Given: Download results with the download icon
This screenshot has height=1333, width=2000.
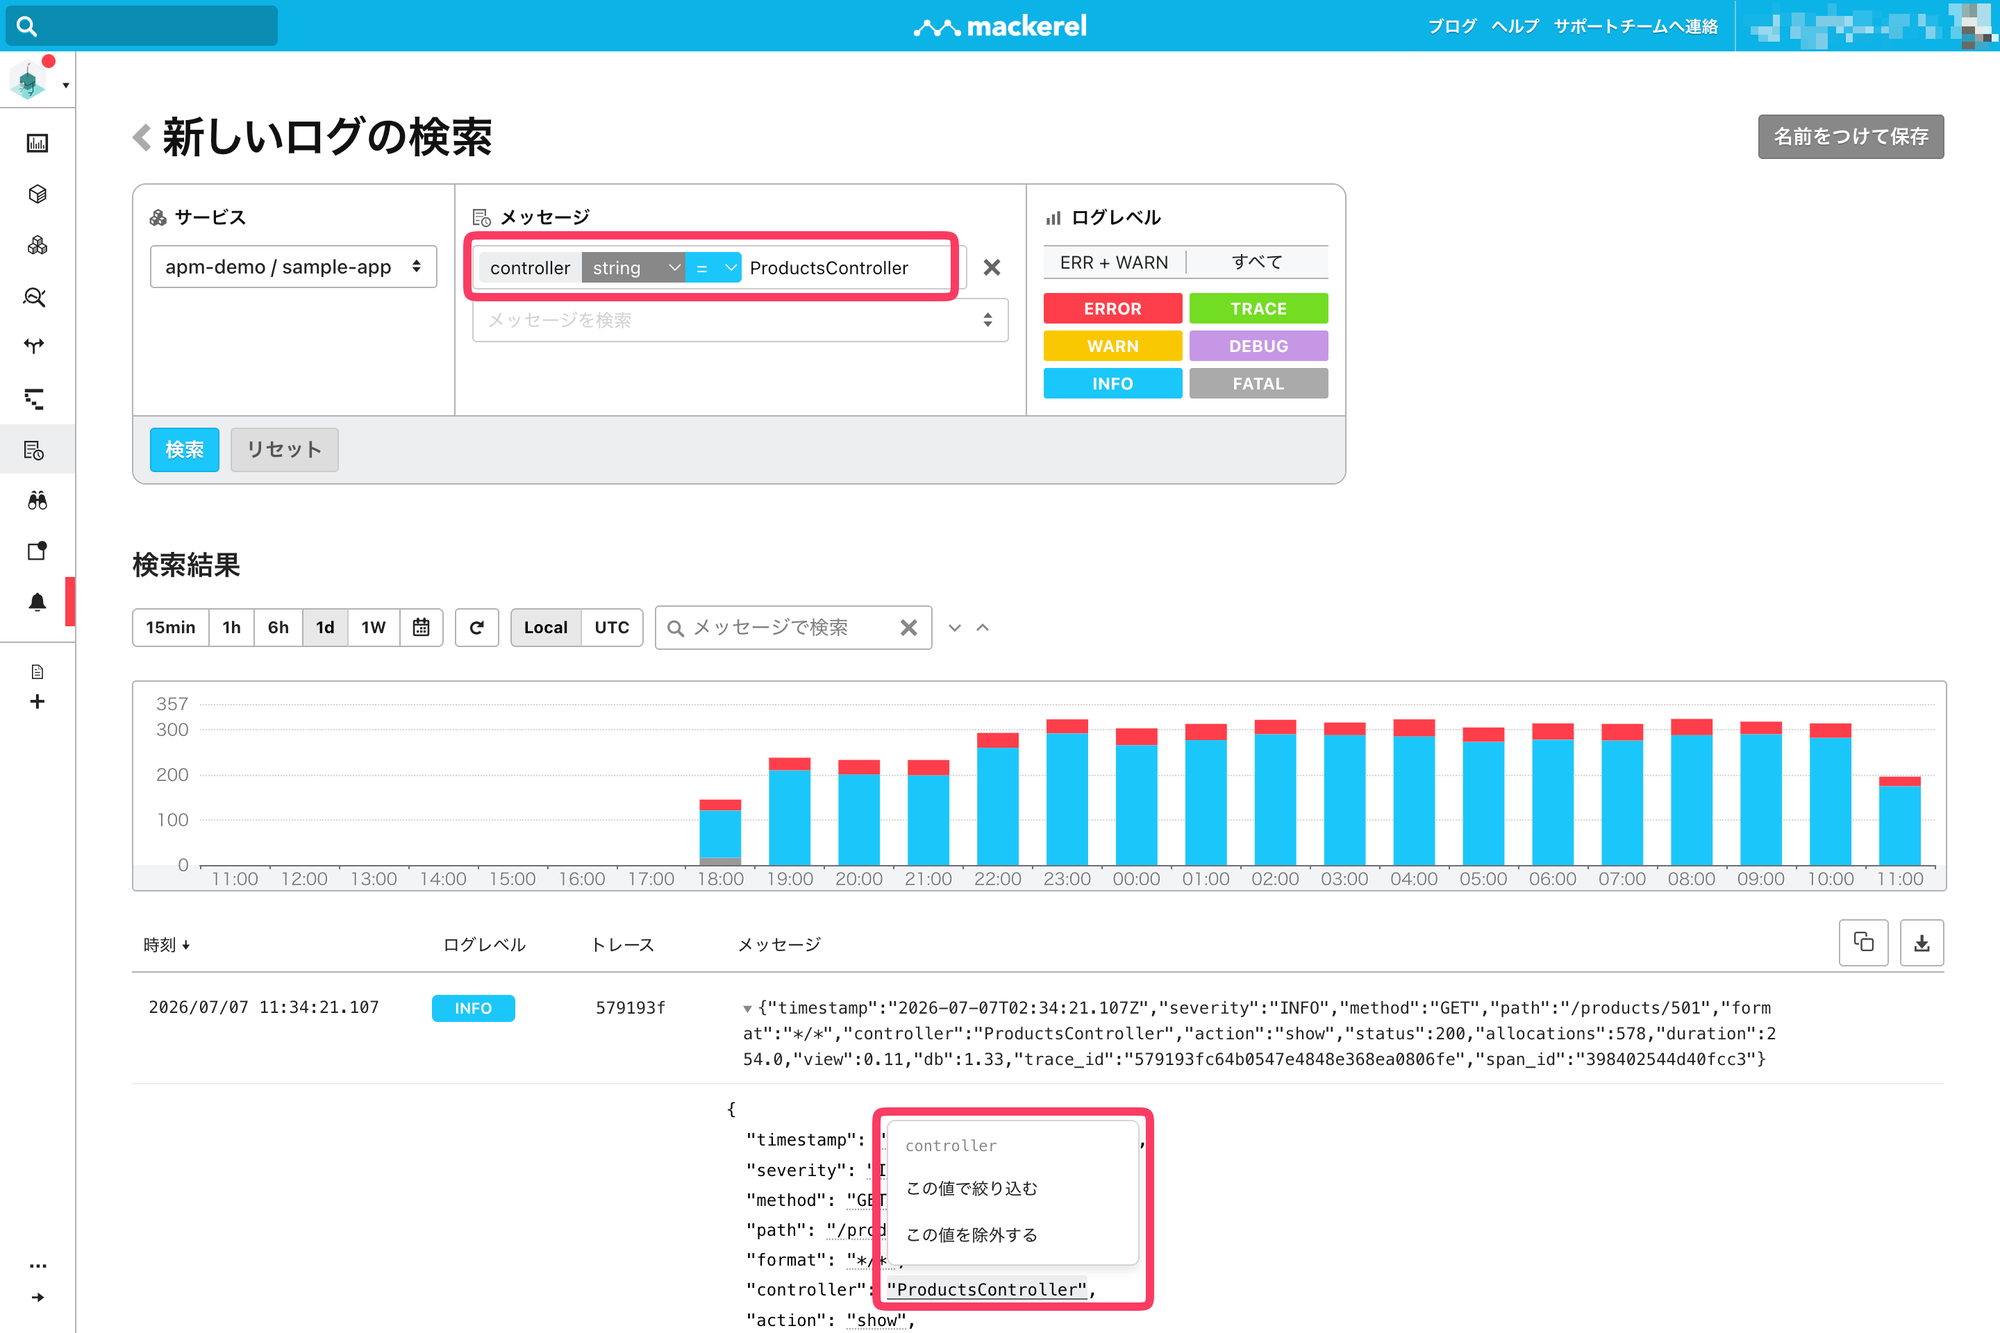Looking at the screenshot, I should [1922, 942].
